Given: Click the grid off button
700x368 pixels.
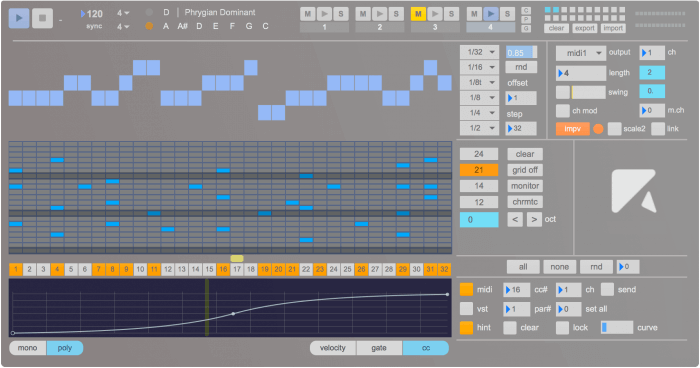Looking at the screenshot, I should pyautogui.click(x=525, y=170).
